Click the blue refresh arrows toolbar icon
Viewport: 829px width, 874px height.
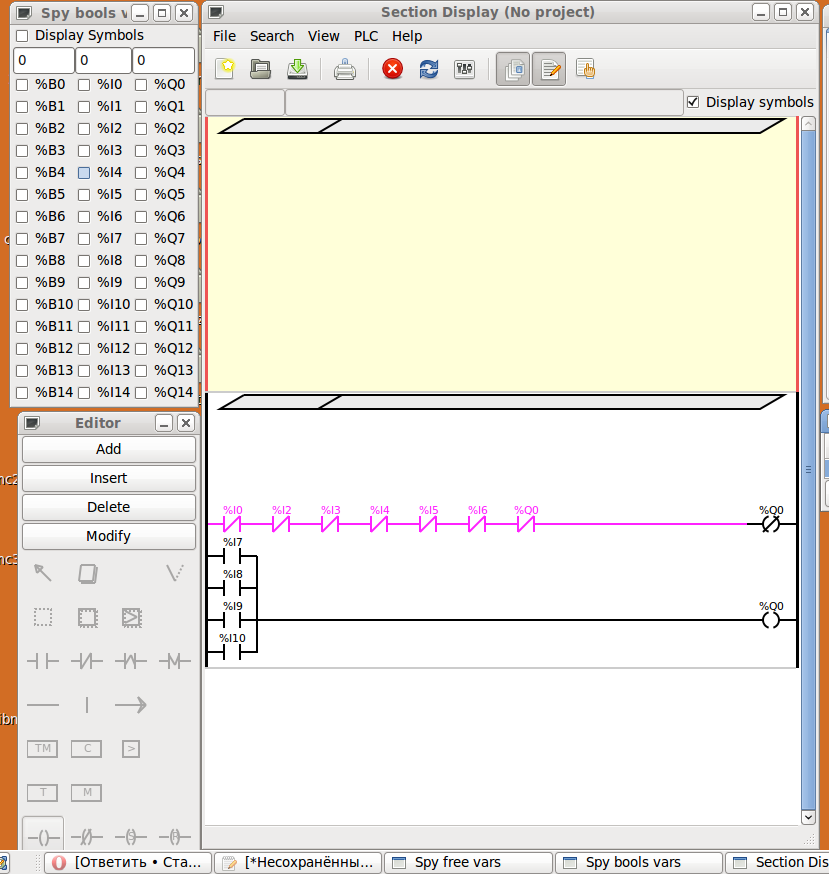429,69
